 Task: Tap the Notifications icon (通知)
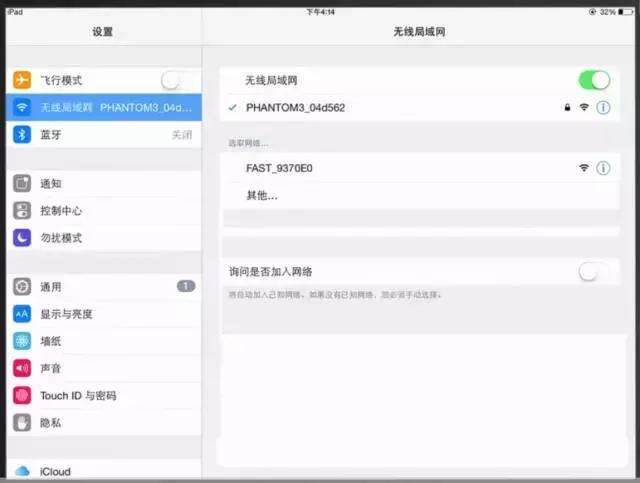(x=22, y=184)
